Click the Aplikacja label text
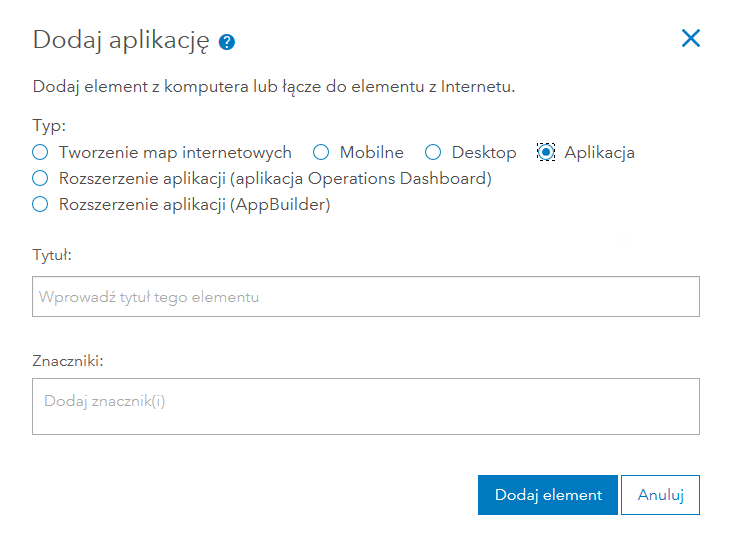The image size is (733, 549). tap(599, 153)
